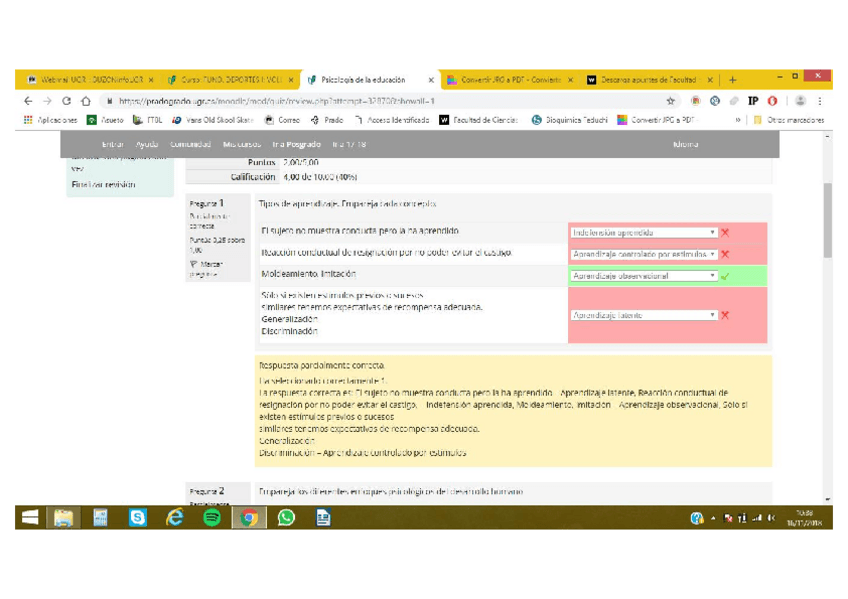Click the 'Finalizar revisión' link
The image size is (848, 599).
(103, 185)
